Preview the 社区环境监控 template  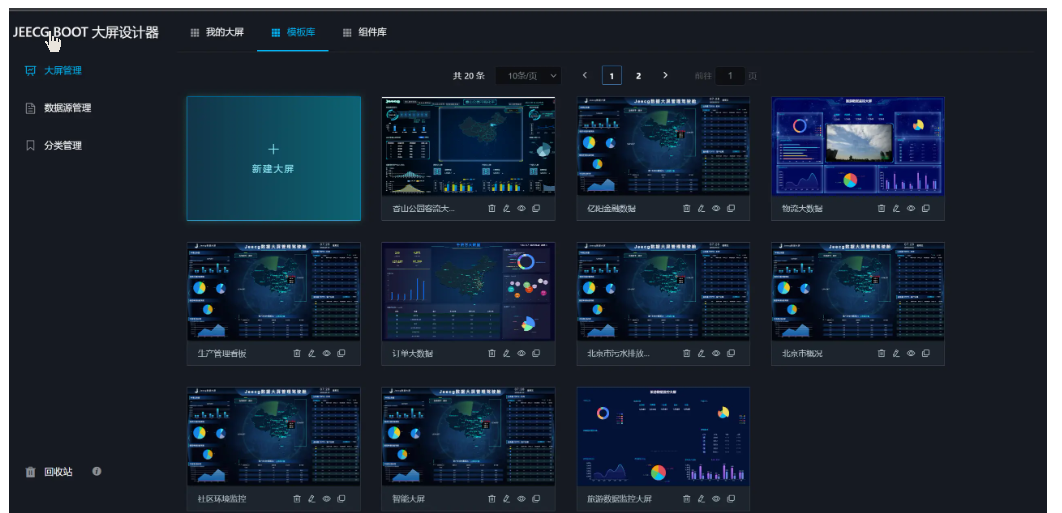click(x=326, y=499)
